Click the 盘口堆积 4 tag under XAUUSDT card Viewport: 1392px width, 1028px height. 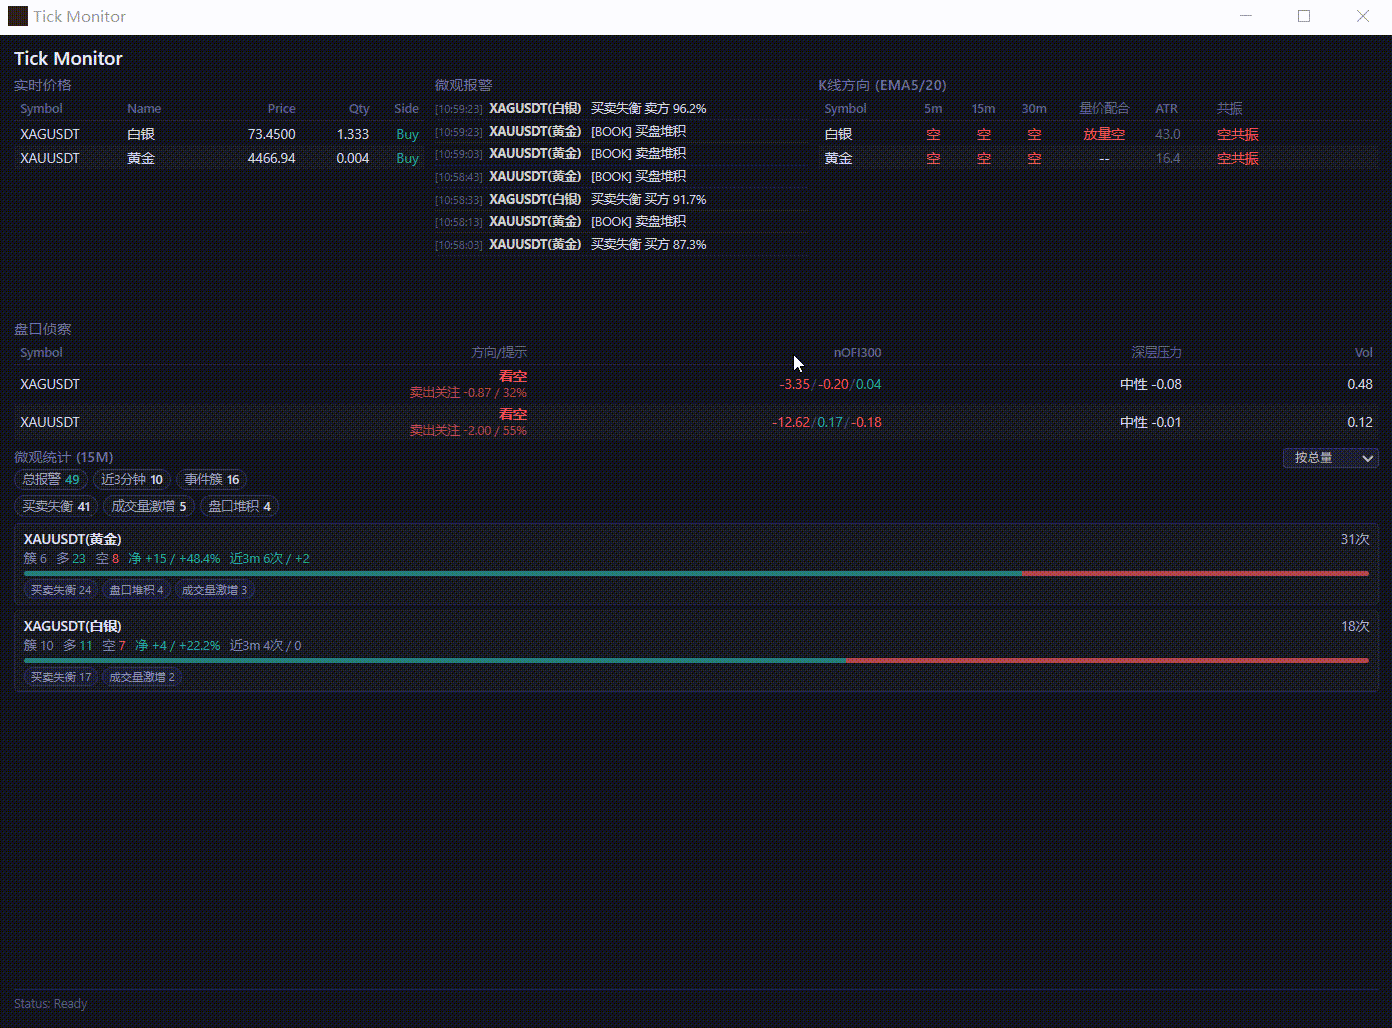[136, 591]
